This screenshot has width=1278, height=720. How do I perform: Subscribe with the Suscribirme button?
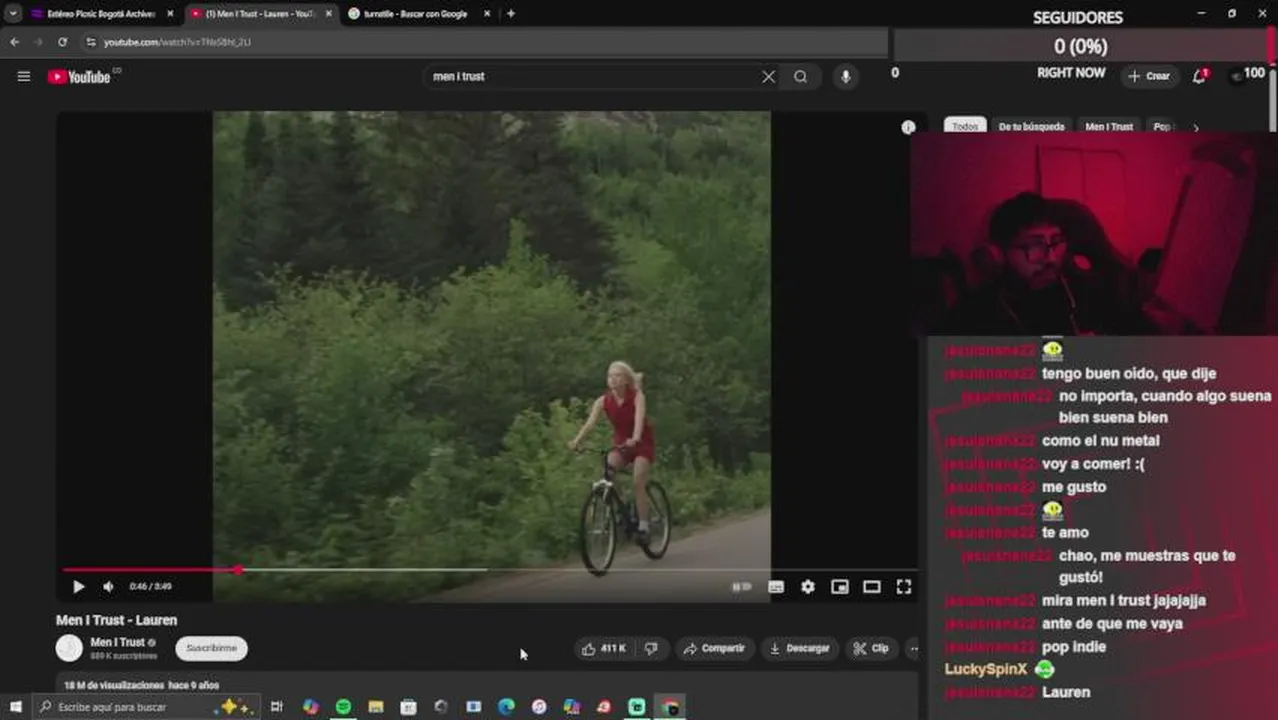pos(211,648)
